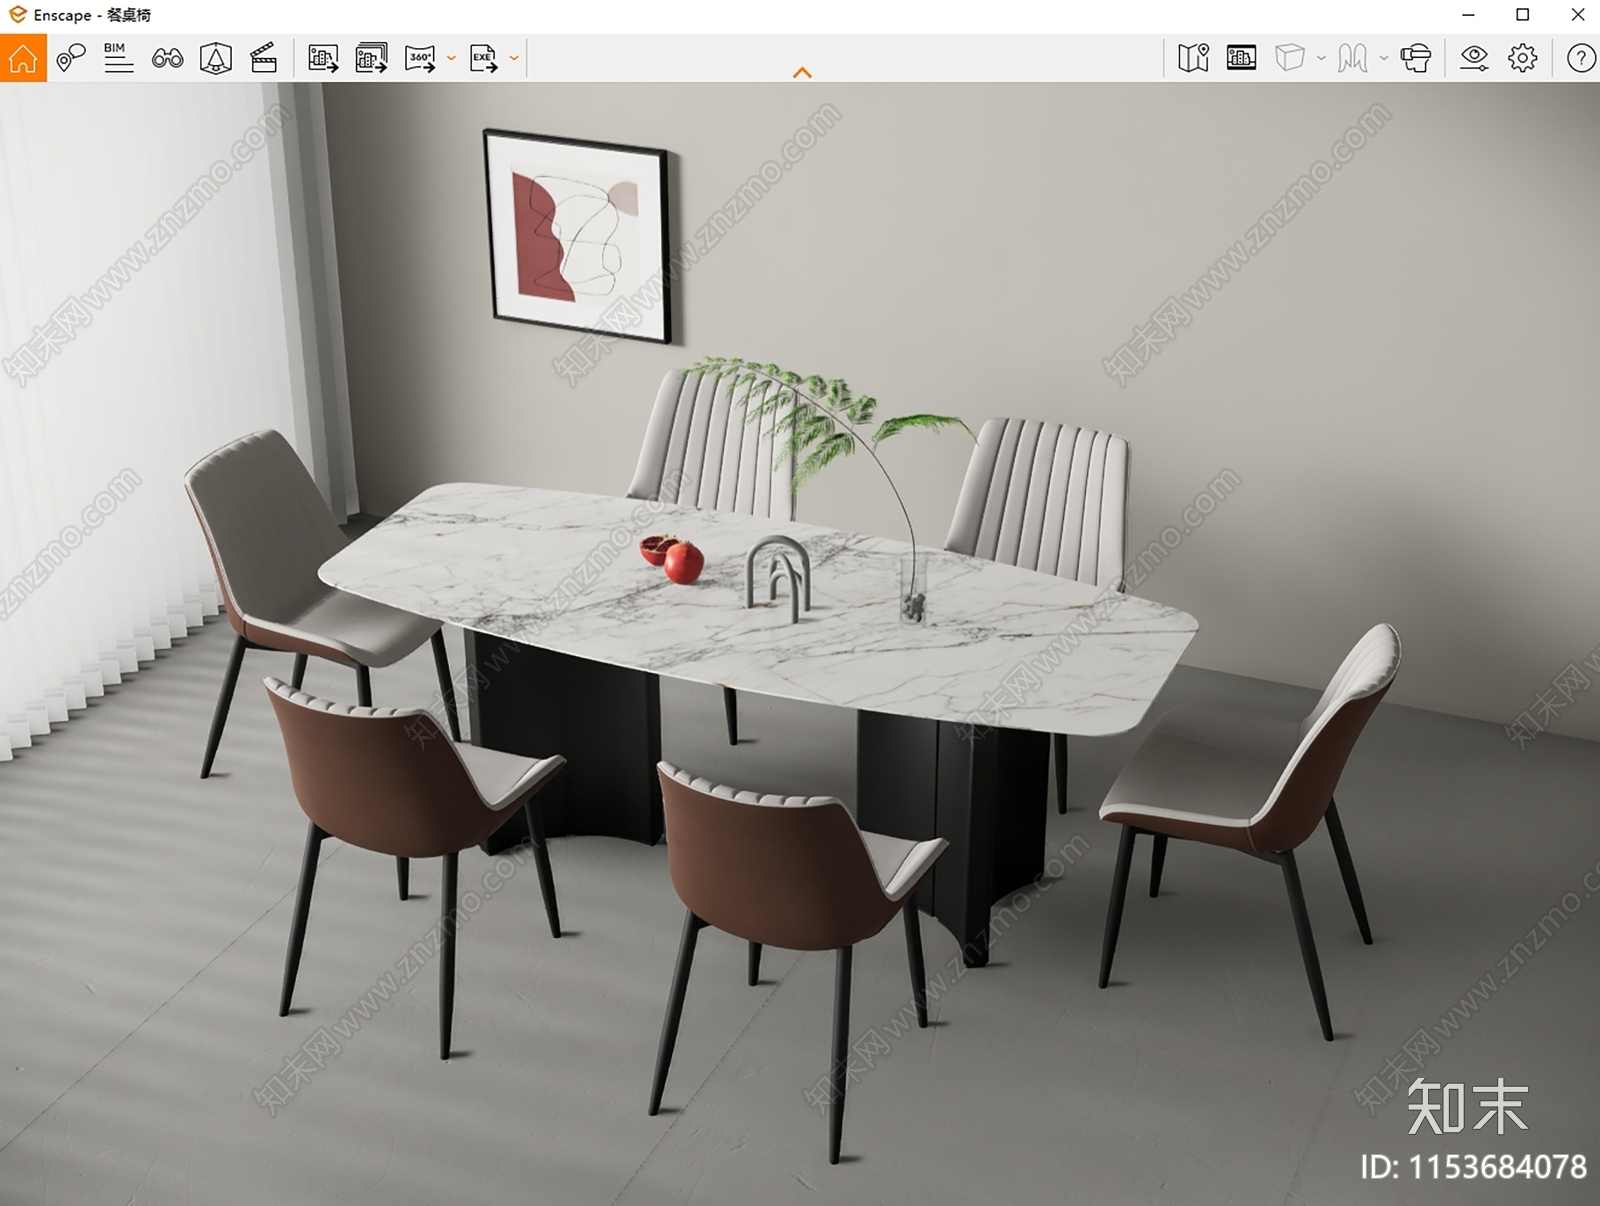Viewport: 1600px width, 1206px height.
Task: Click the Enscape logo in title bar
Action: click(17, 15)
